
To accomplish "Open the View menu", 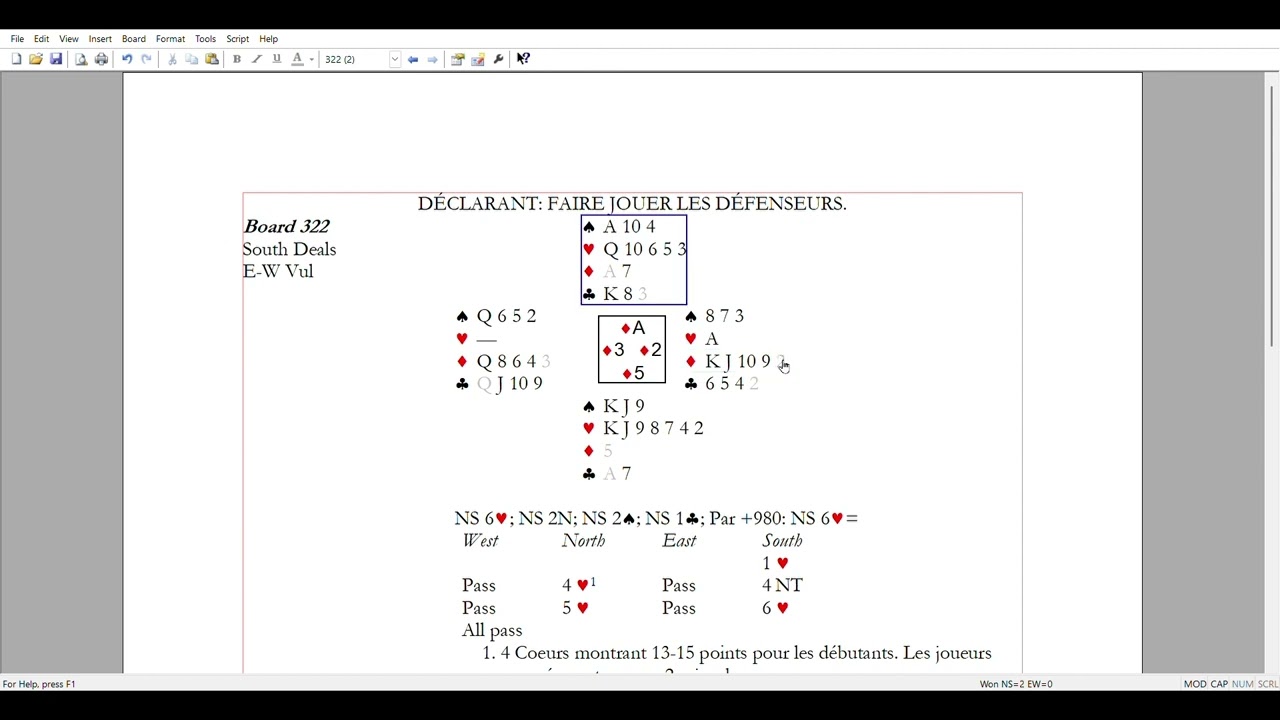I will (x=68, y=39).
